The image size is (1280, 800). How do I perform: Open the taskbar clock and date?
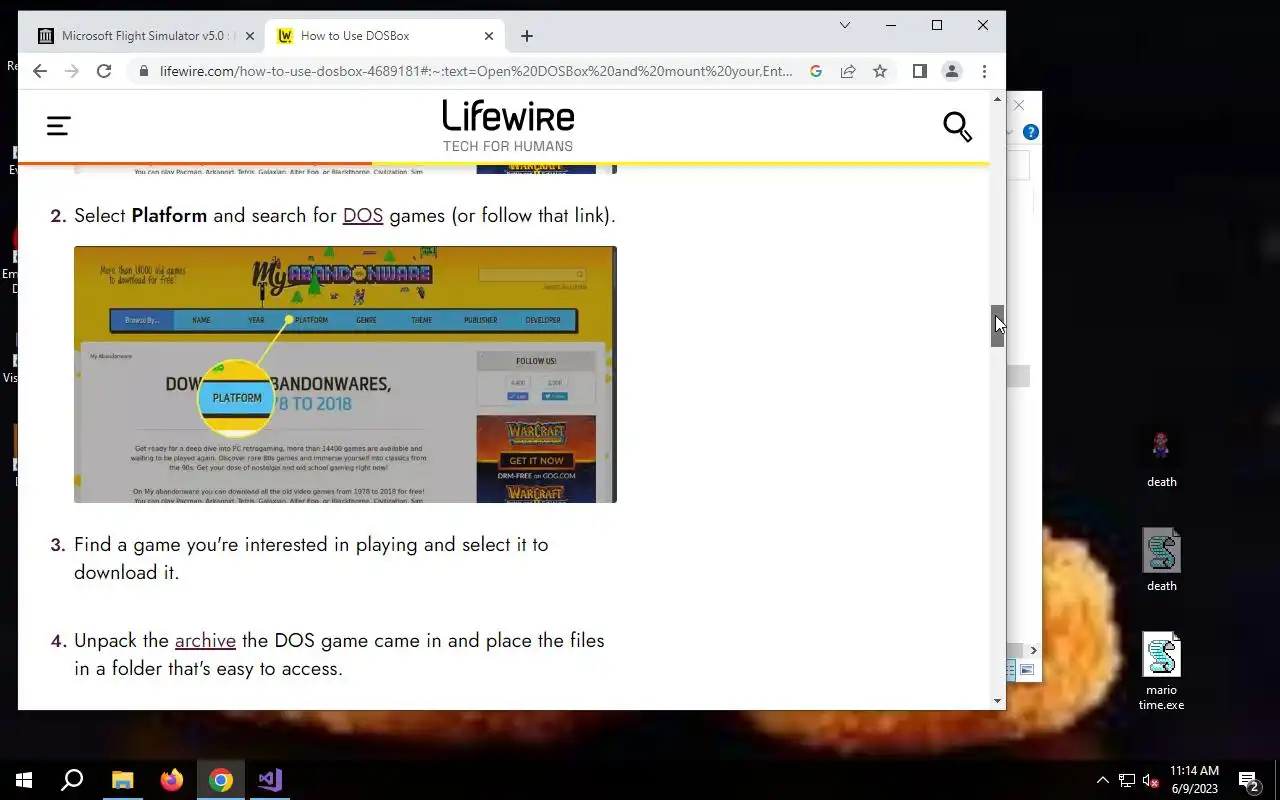pos(1194,780)
